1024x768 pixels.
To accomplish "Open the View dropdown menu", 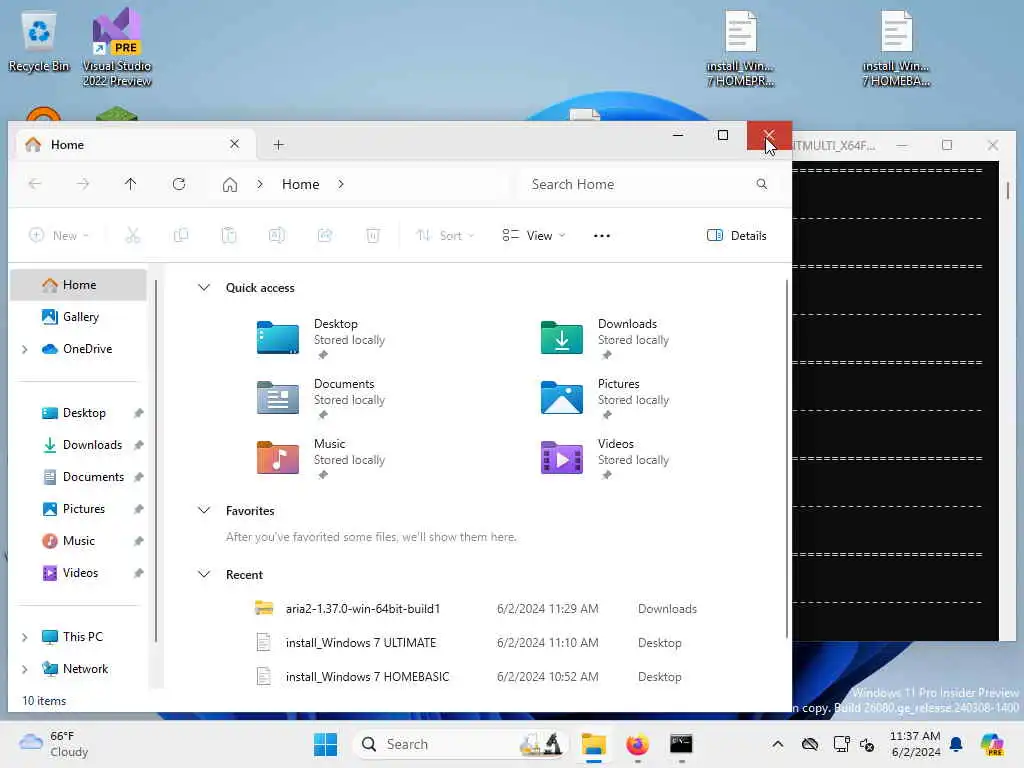I will coord(534,235).
